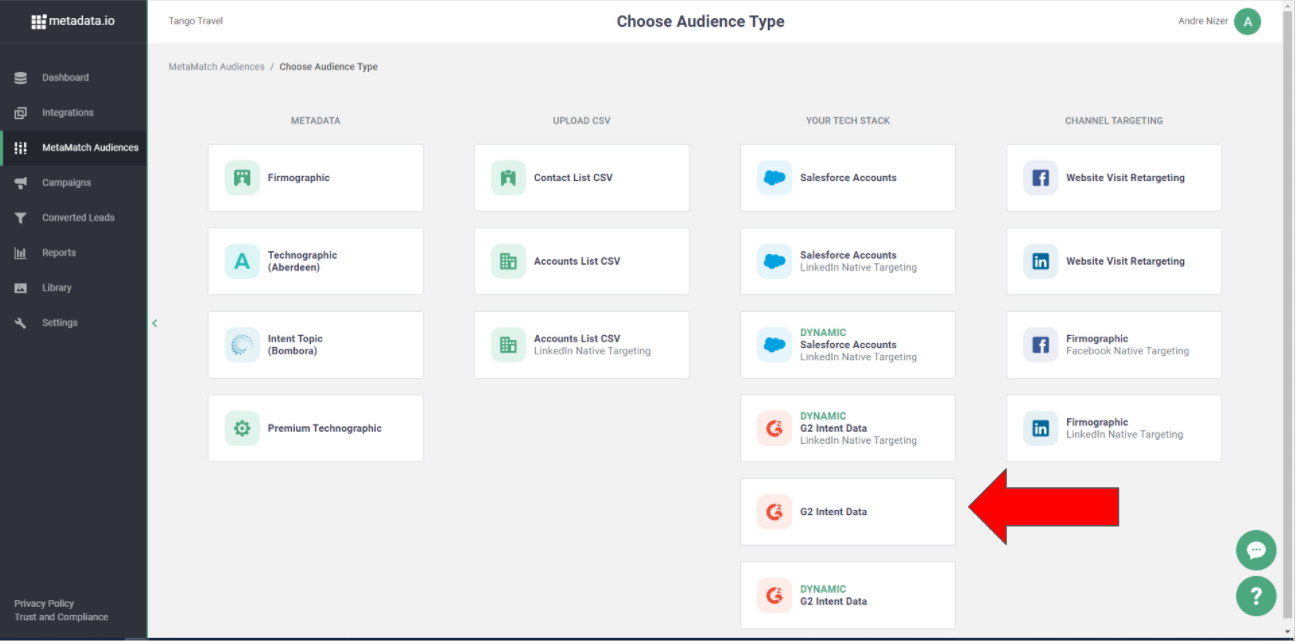Image resolution: width=1295 pixels, height=642 pixels.
Task: Click the metadata.io logo
Action: click(x=73, y=21)
